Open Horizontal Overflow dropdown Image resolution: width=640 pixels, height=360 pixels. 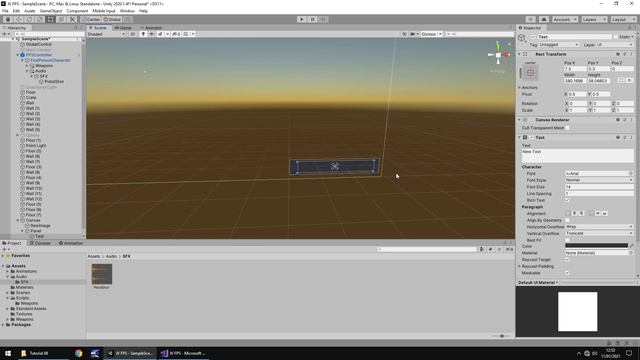point(599,227)
